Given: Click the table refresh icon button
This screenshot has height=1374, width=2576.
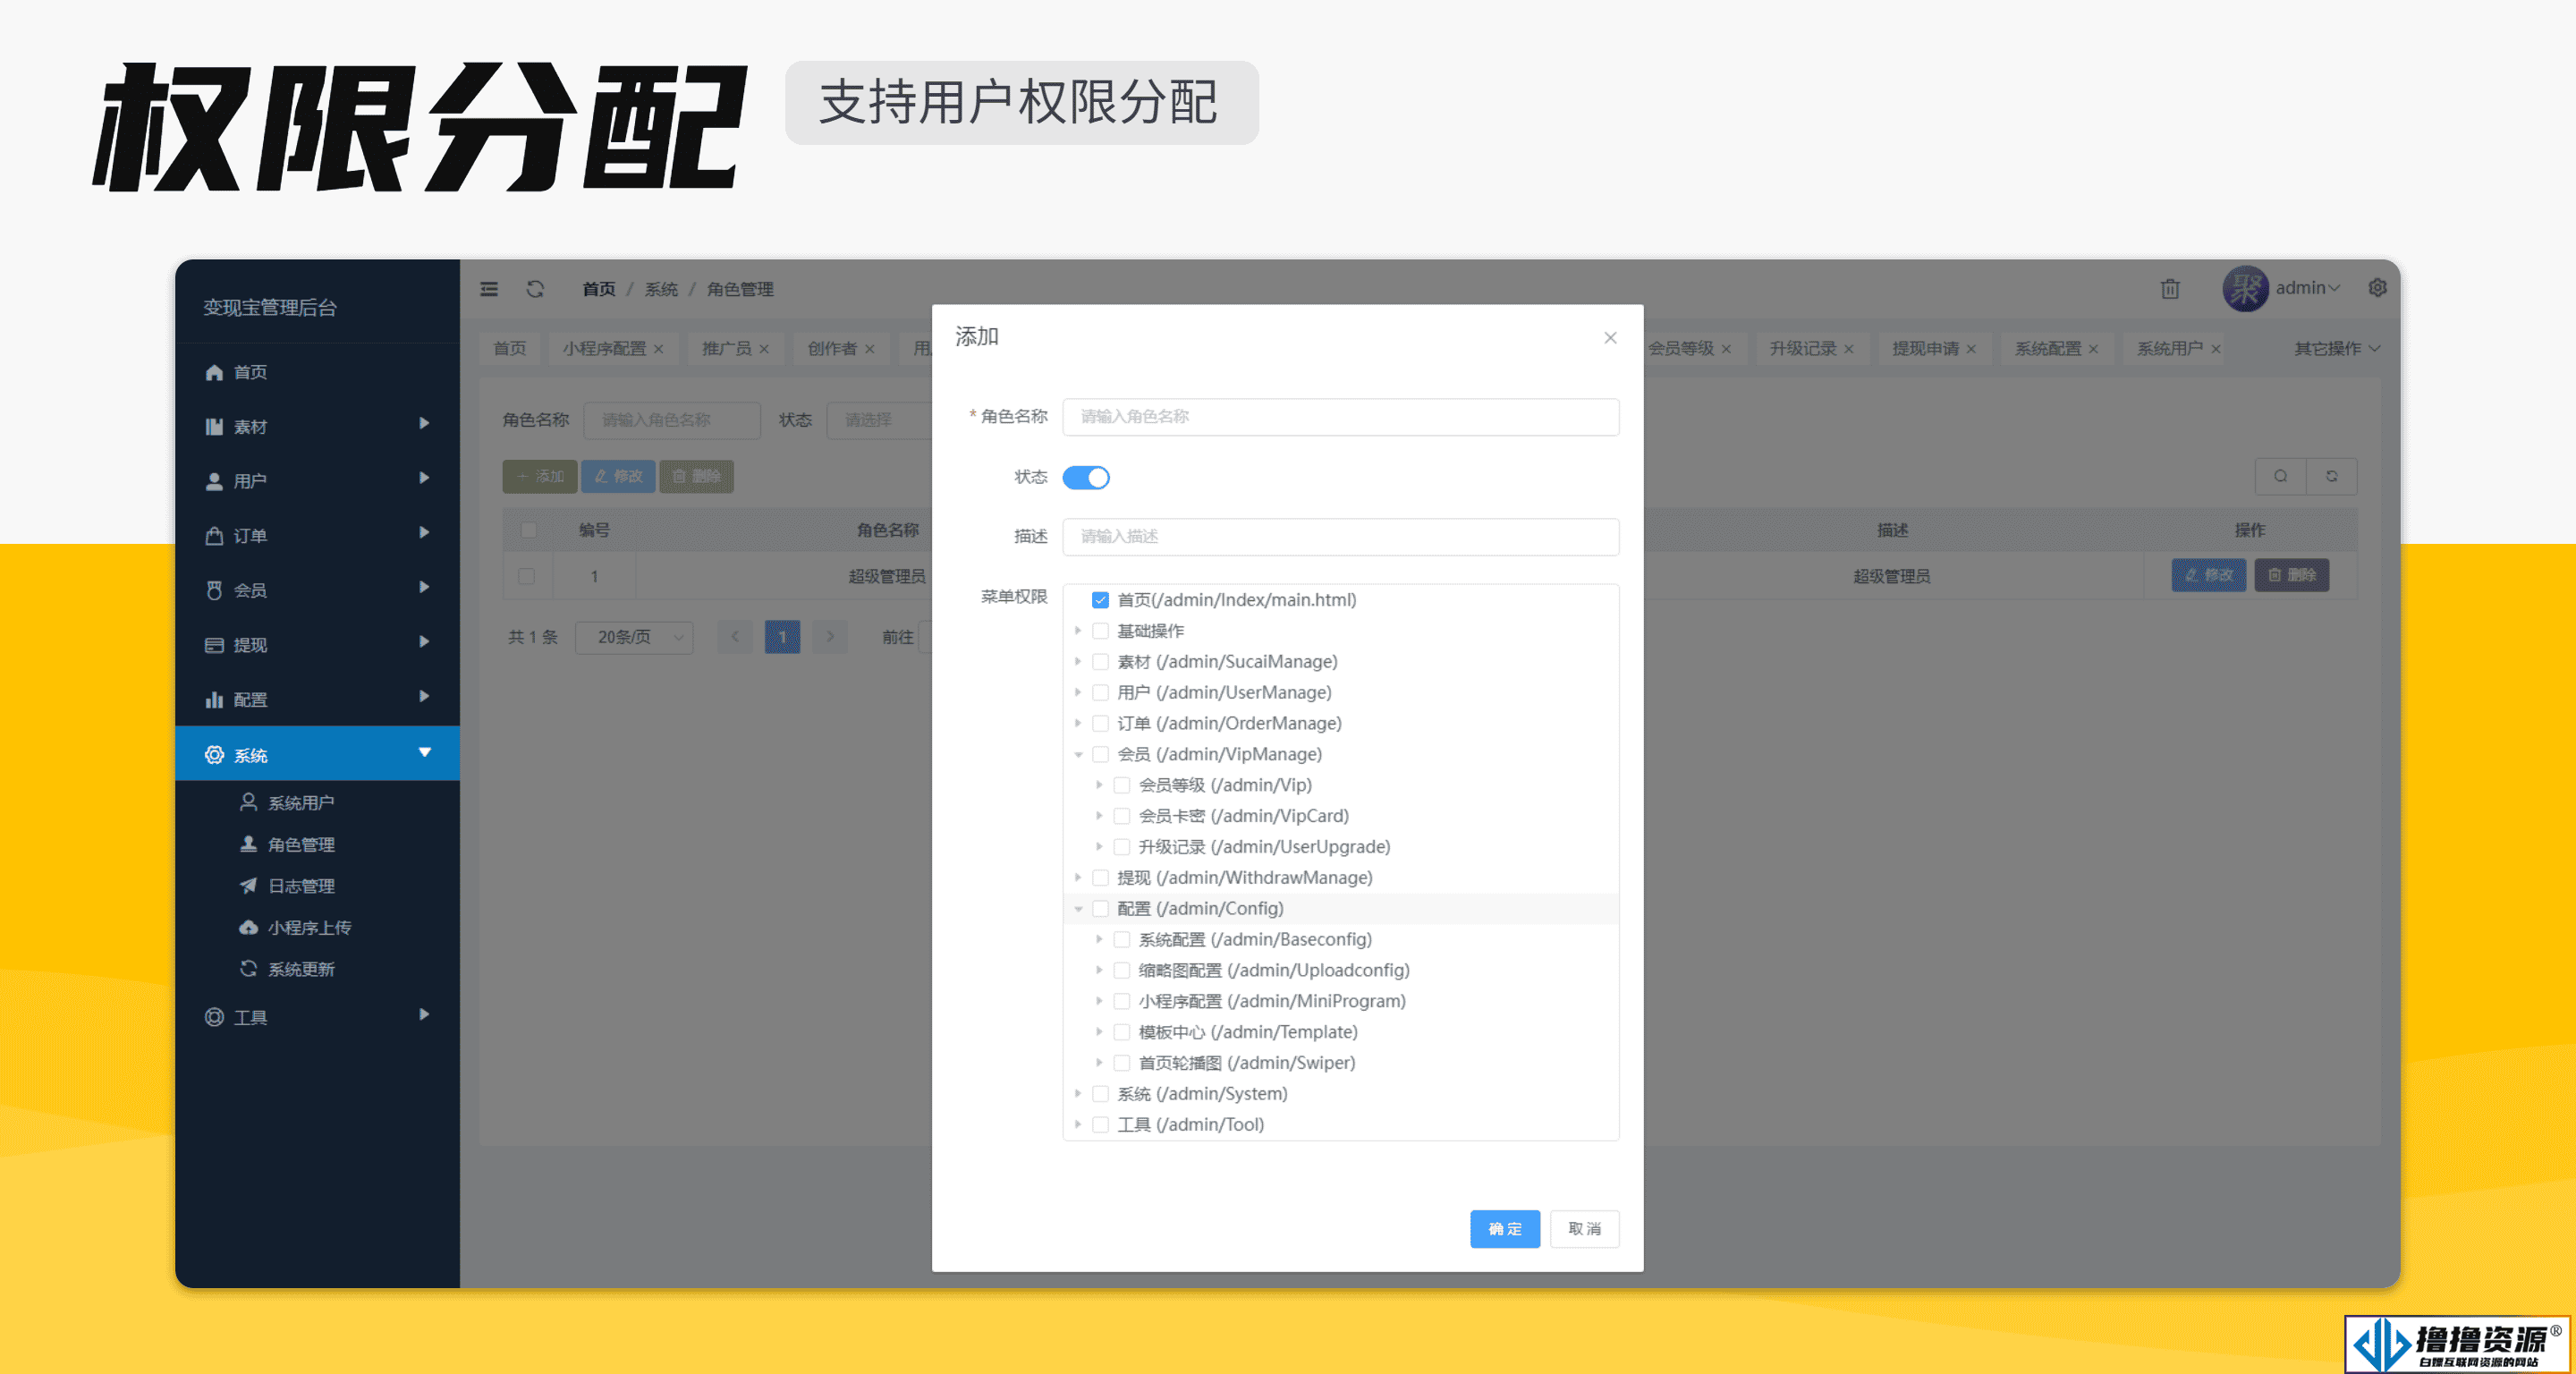Looking at the screenshot, I should click(2332, 476).
